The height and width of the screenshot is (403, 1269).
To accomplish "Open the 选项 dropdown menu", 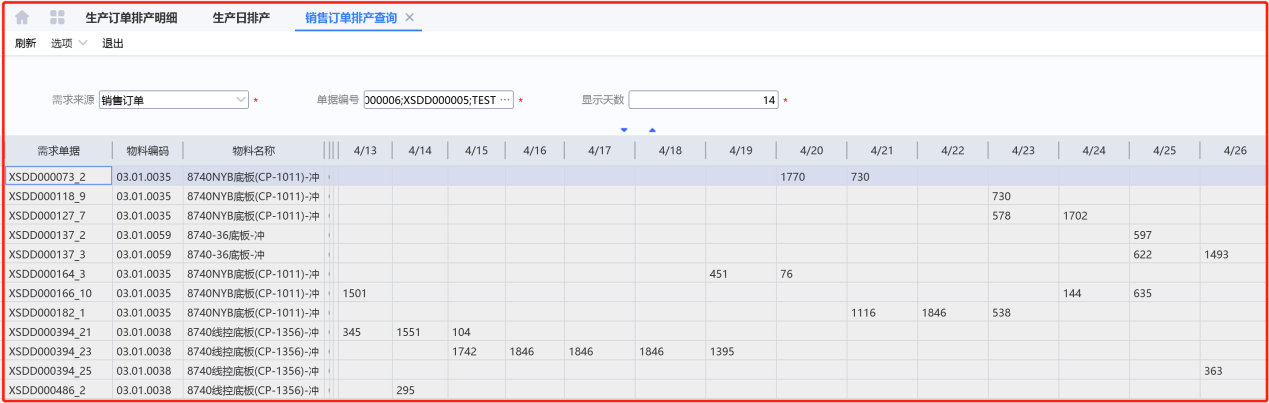I will coord(69,43).
